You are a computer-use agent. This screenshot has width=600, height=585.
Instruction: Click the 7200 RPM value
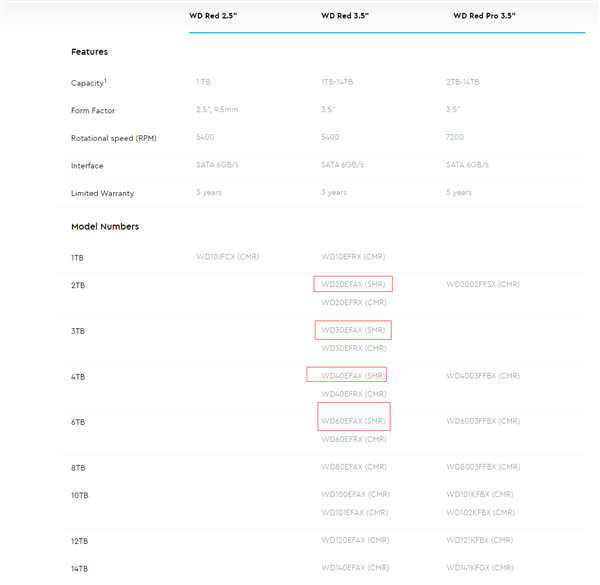[455, 137]
